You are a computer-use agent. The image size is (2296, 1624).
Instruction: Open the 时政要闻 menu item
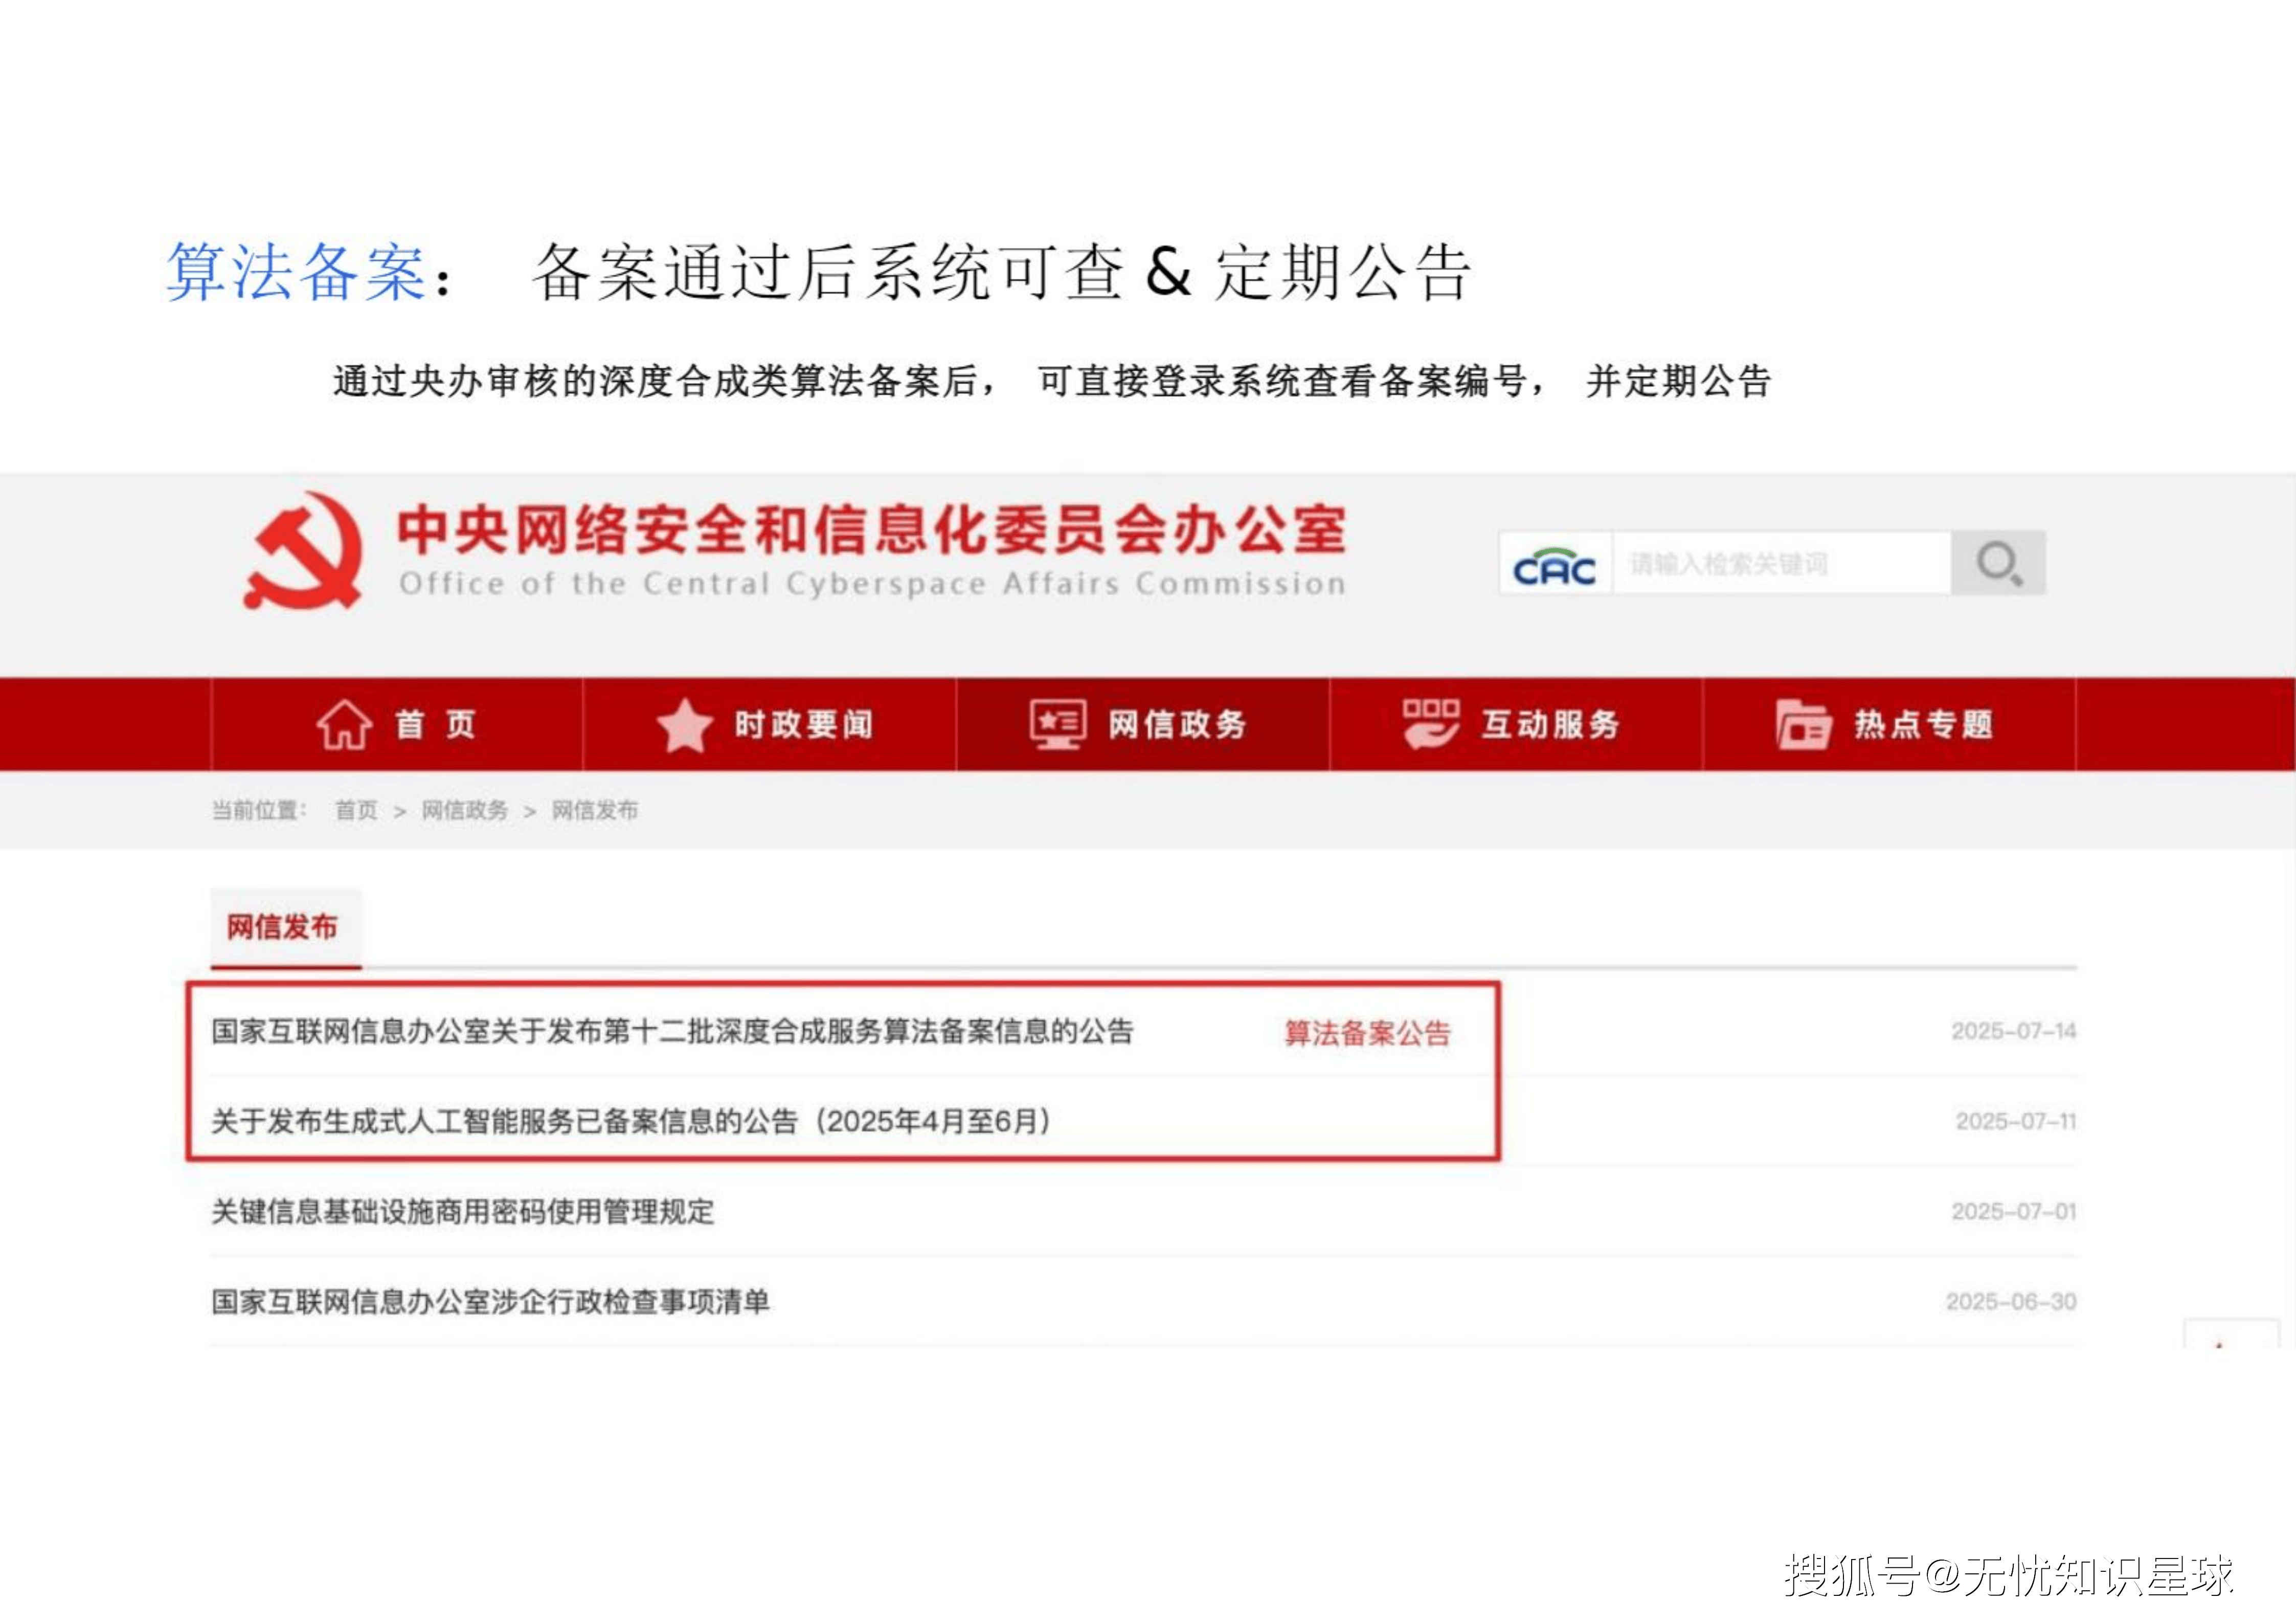[x=803, y=724]
